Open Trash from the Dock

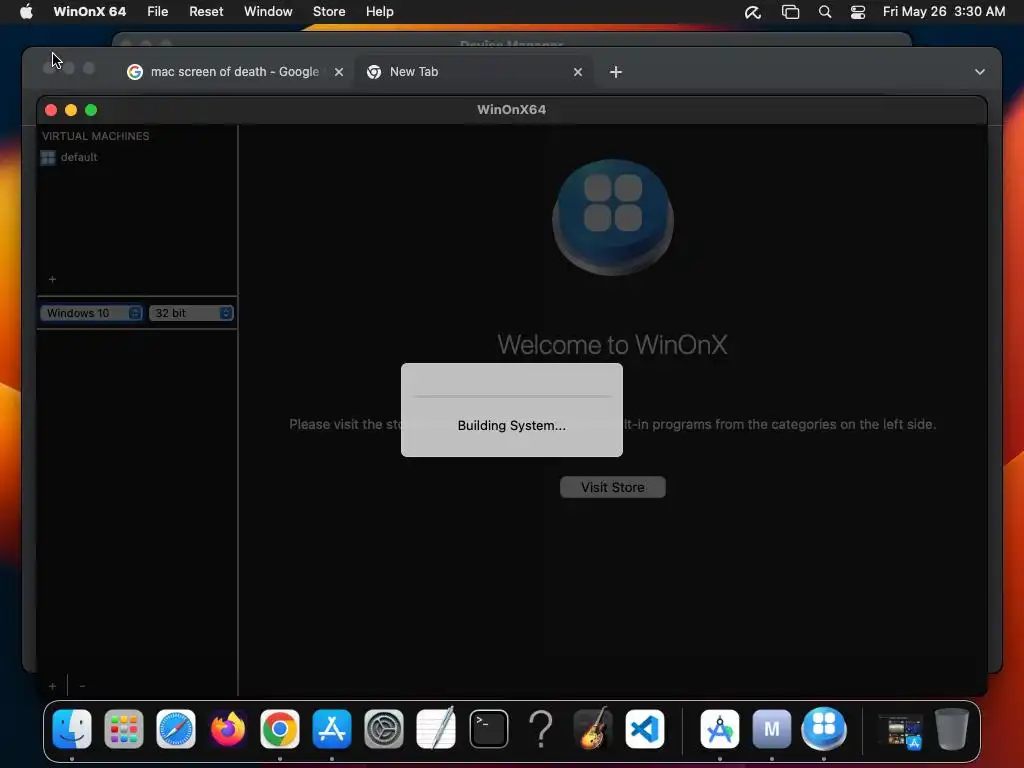(x=952, y=729)
